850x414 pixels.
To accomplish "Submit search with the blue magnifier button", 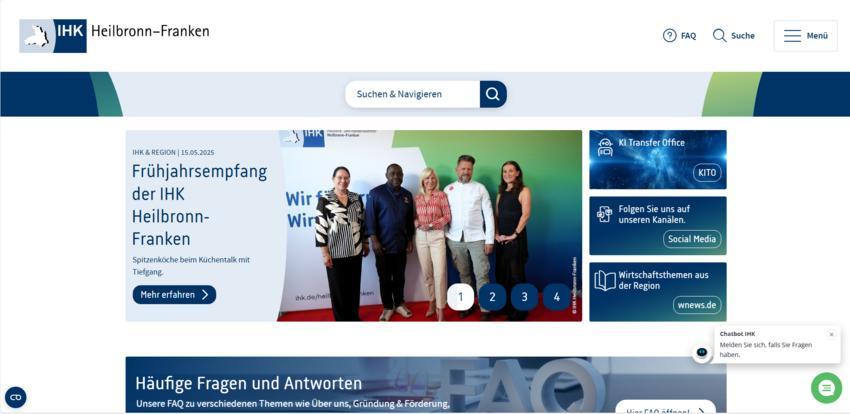I will [x=493, y=94].
